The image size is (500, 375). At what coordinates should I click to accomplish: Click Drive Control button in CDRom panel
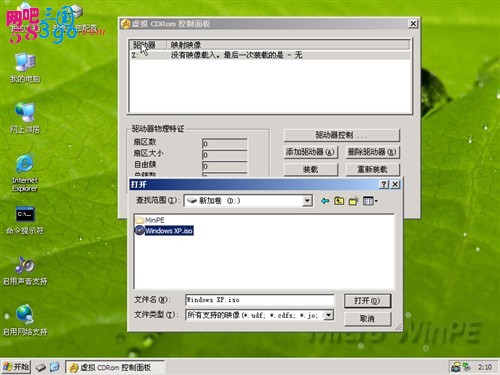pyautogui.click(x=341, y=135)
